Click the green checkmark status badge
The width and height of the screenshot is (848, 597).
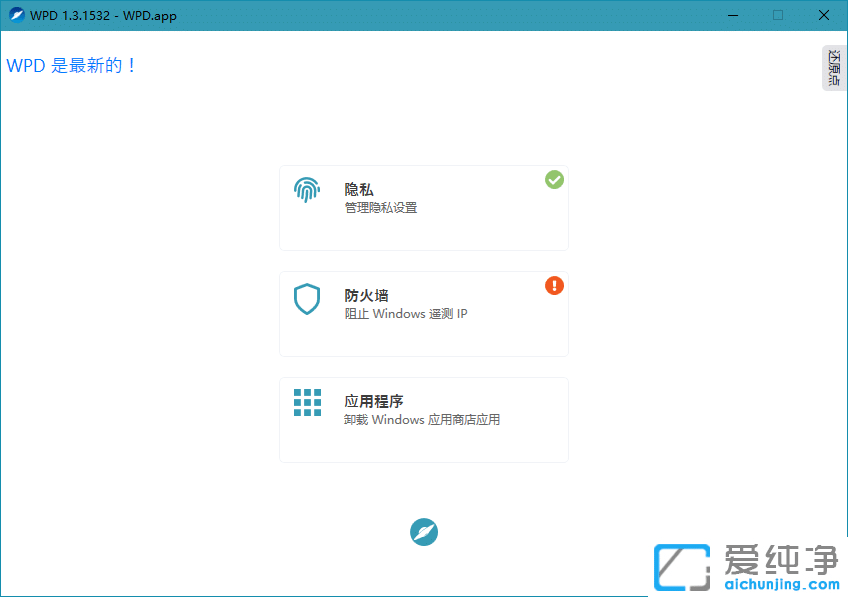554,180
